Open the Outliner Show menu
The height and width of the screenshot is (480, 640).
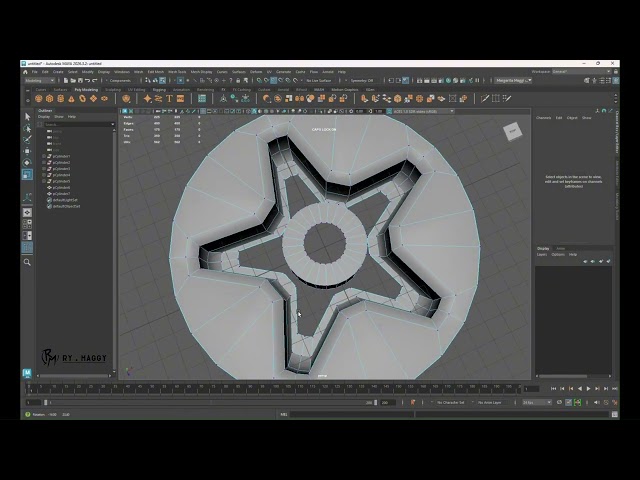tap(59, 117)
